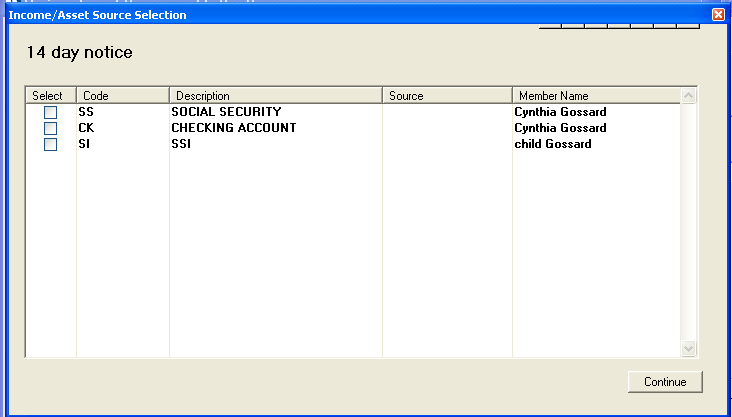The image size is (732, 417).
Task: Select the SOCIAL SECURITY description cell
Action: pos(226,112)
